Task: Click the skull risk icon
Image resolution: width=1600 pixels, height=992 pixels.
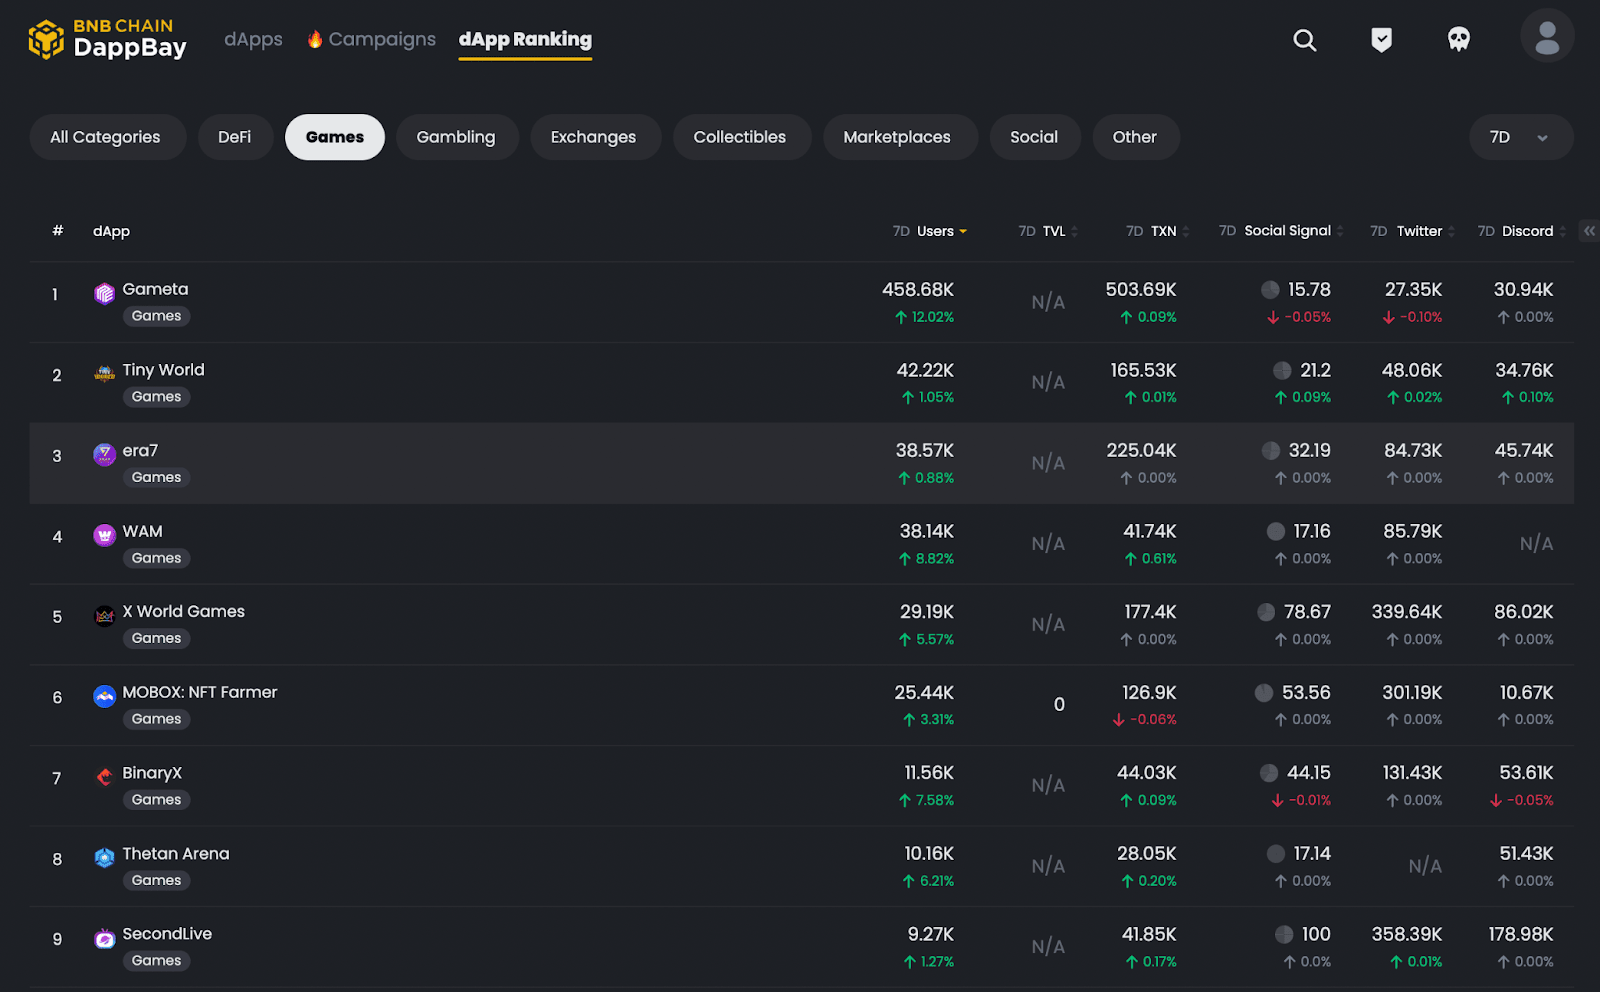Action: pyautogui.click(x=1459, y=40)
